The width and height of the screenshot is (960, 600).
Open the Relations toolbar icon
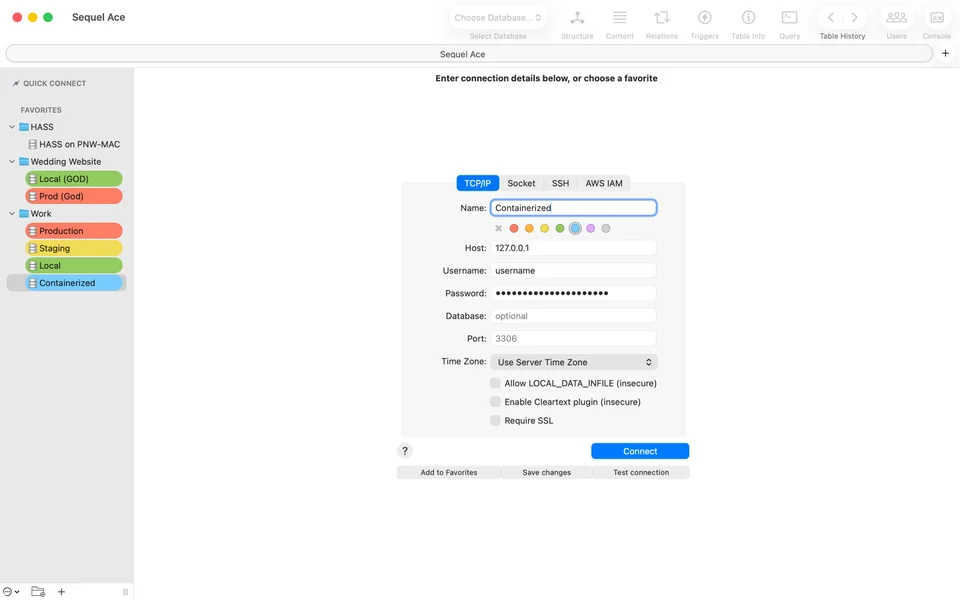click(661, 18)
